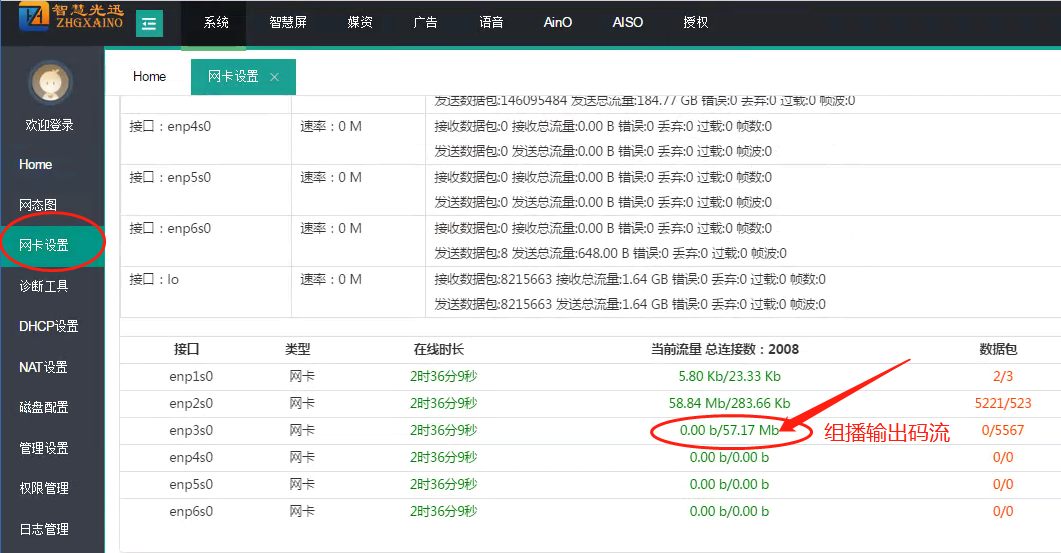Image resolution: width=1061 pixels, height=553 pixels.
Task: Expand the 欢迎登录 user dropdown
Action: pyautogui.click(x=50, y=126)
